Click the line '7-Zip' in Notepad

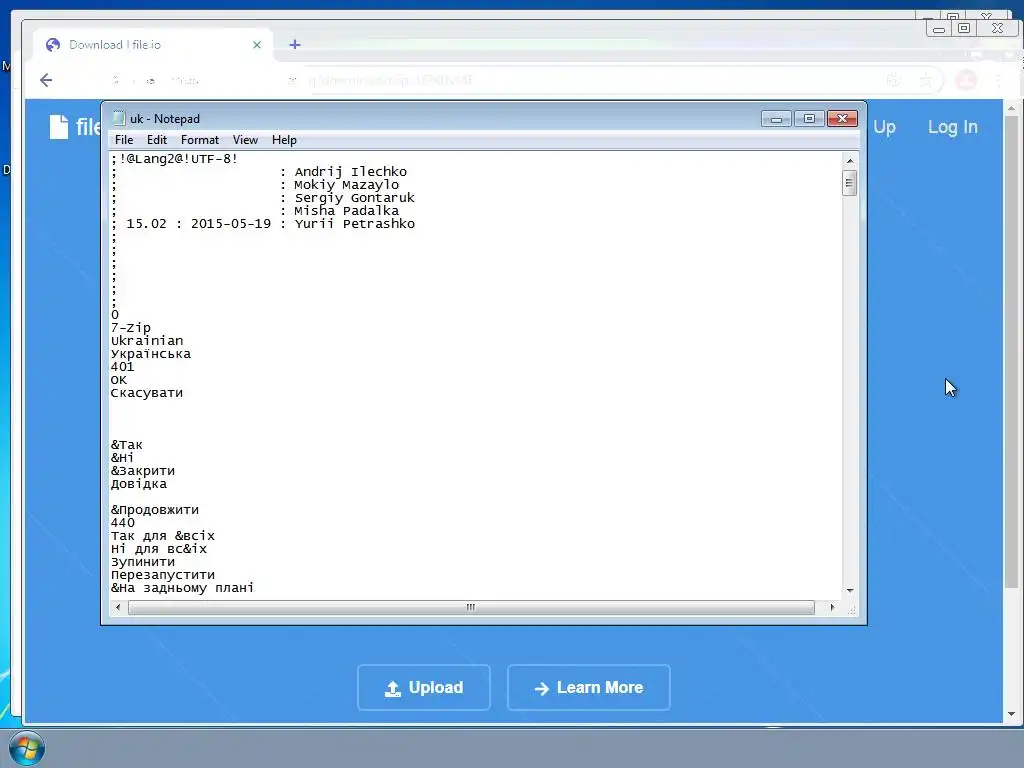point(131,328)
